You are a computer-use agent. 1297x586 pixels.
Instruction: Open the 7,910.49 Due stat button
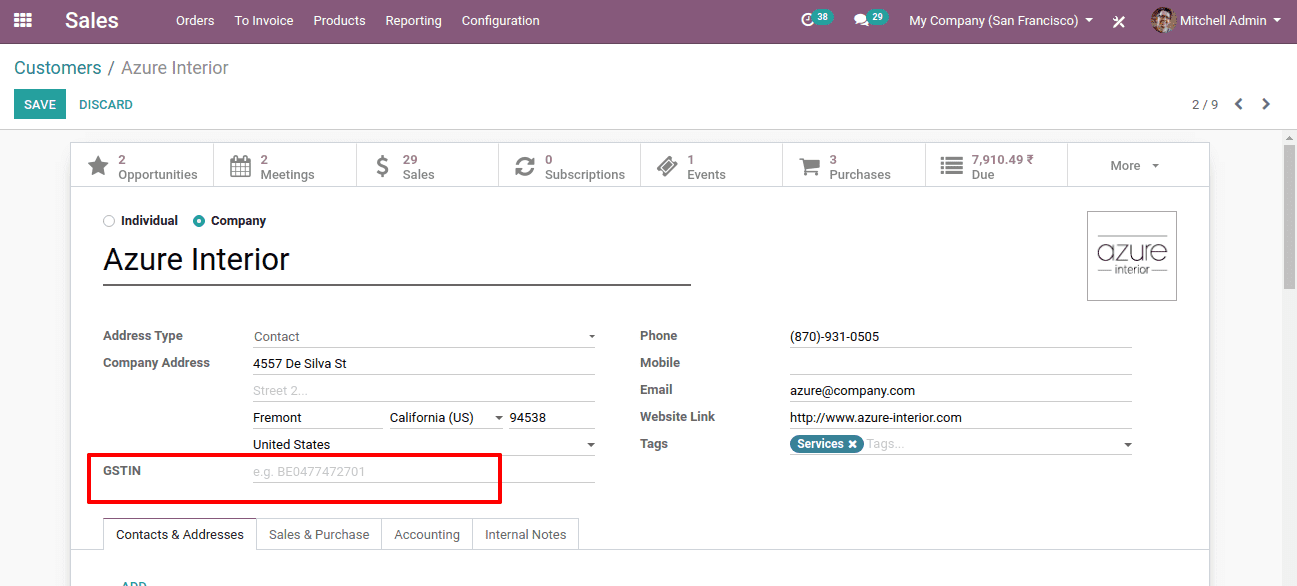(997, 166)
